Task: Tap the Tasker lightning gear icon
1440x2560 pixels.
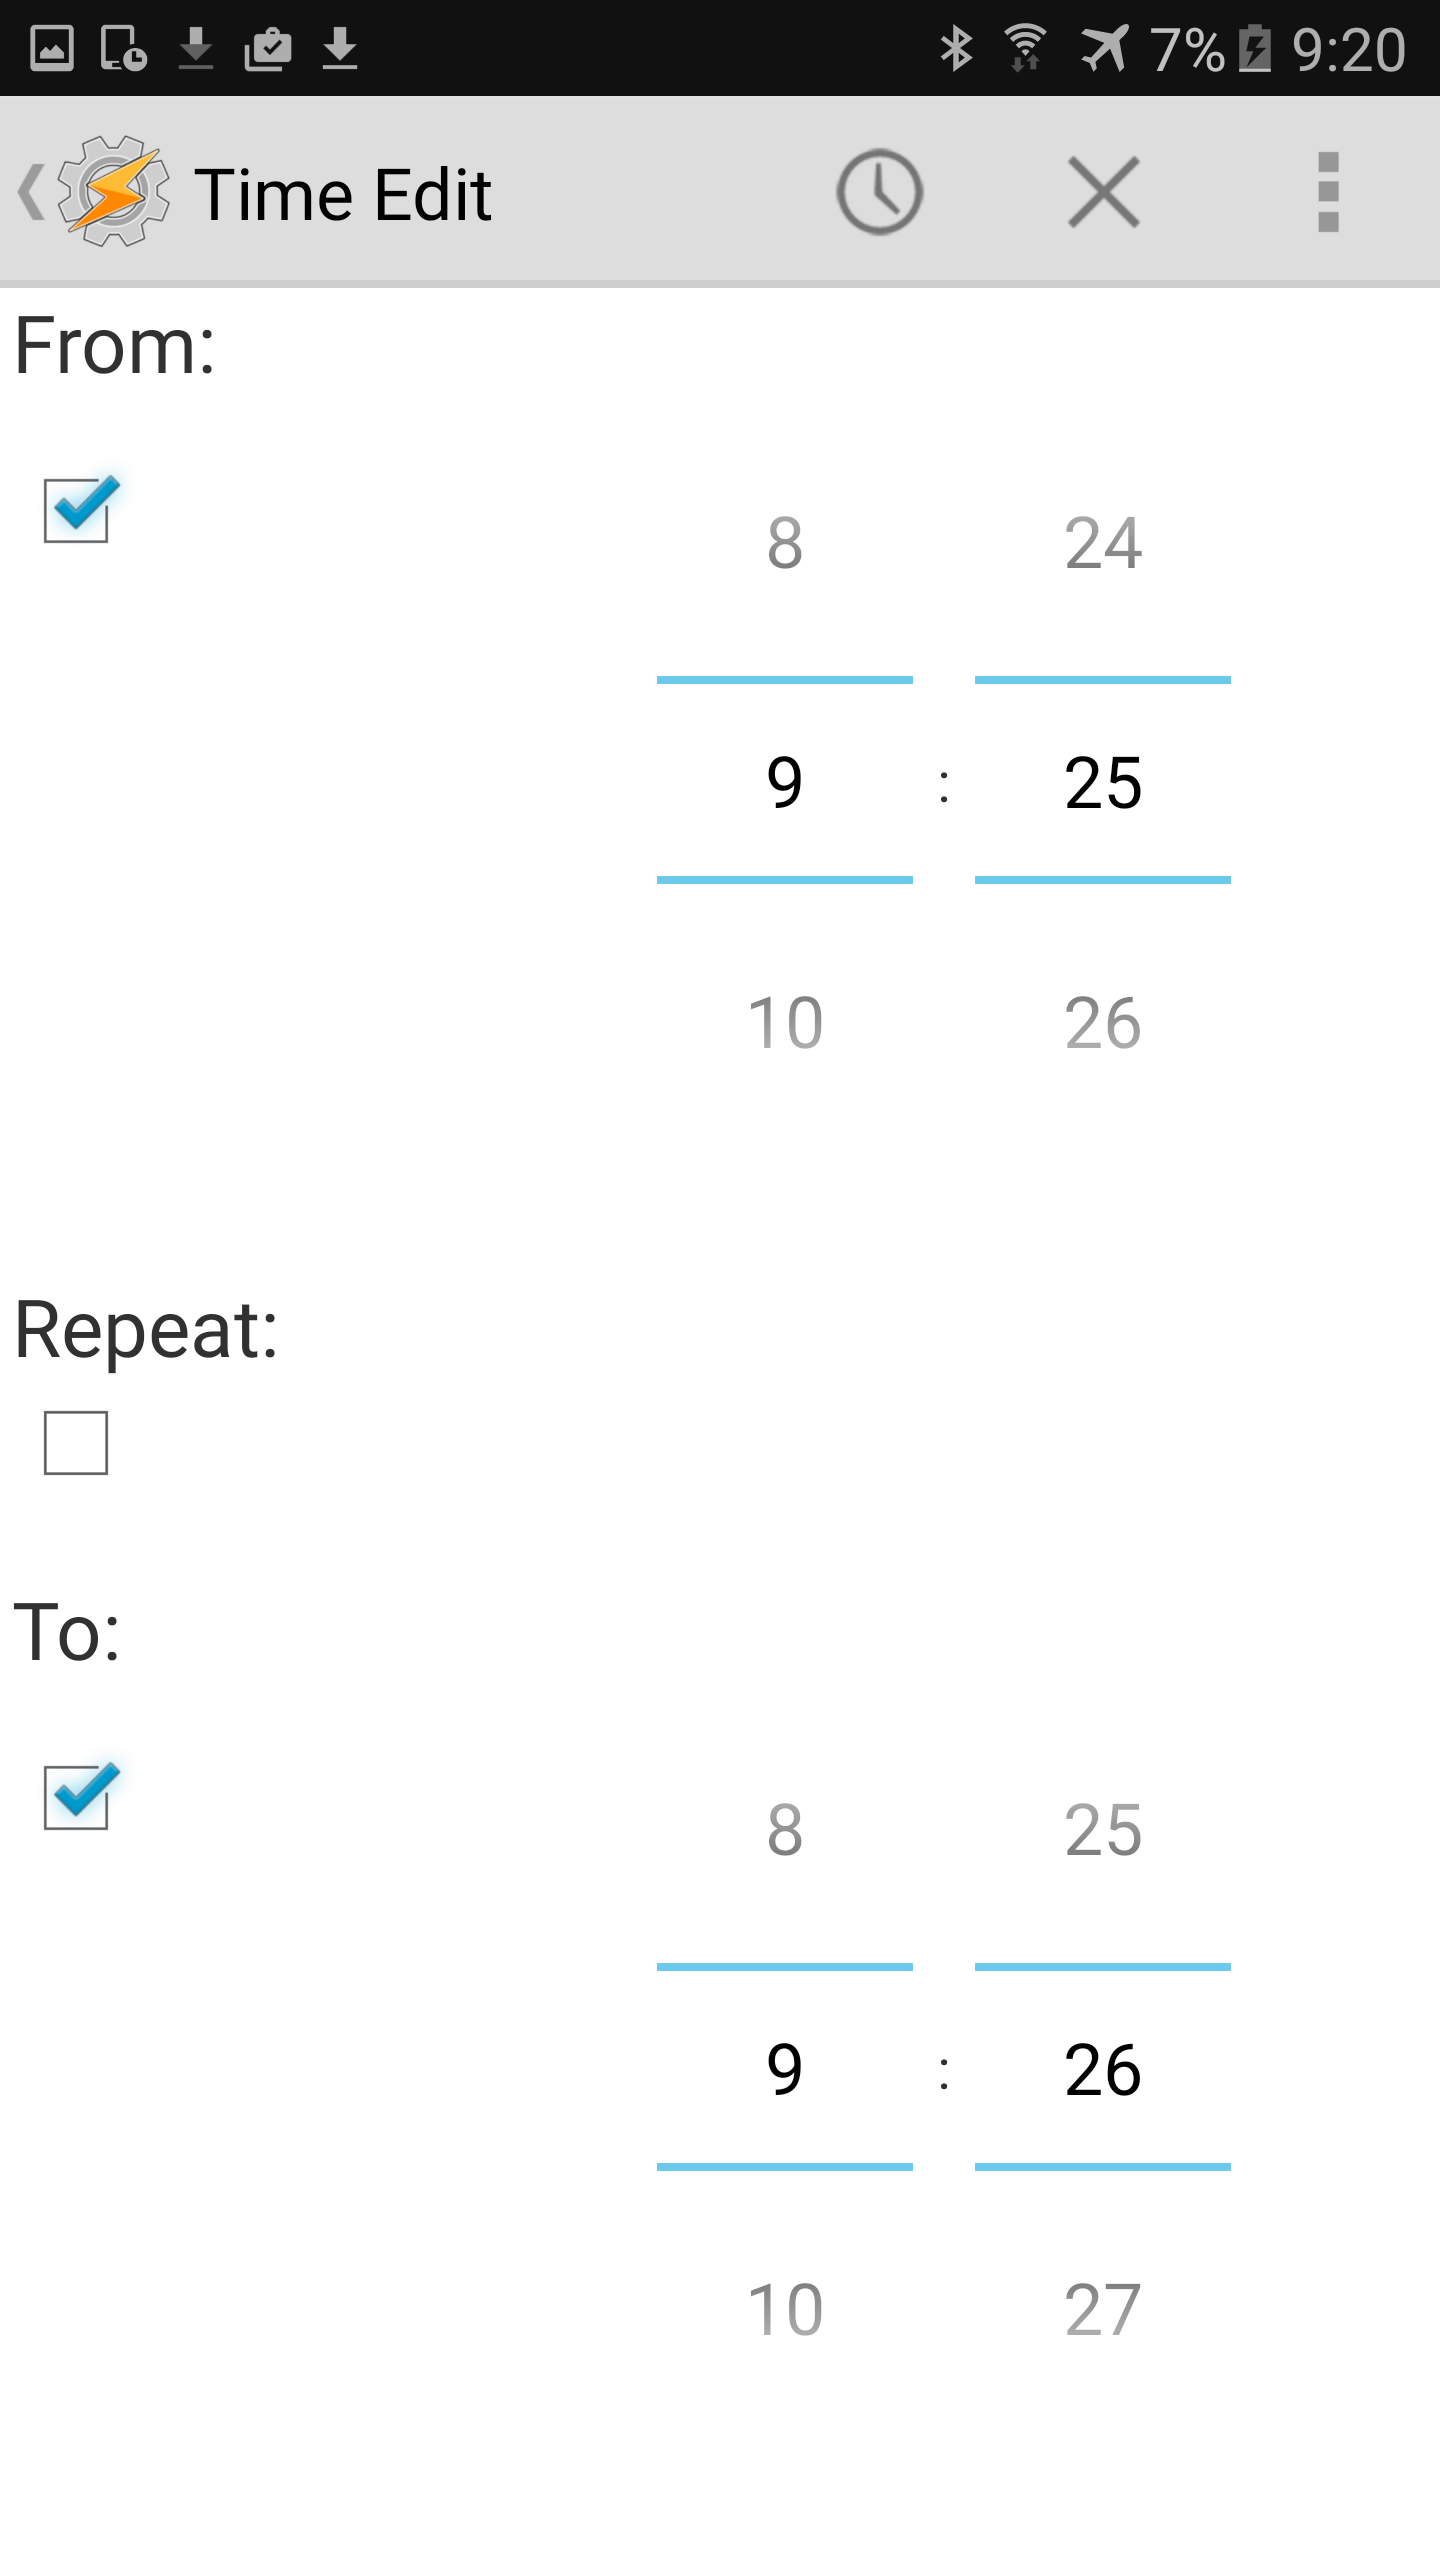Action: [x=113, y=192]
